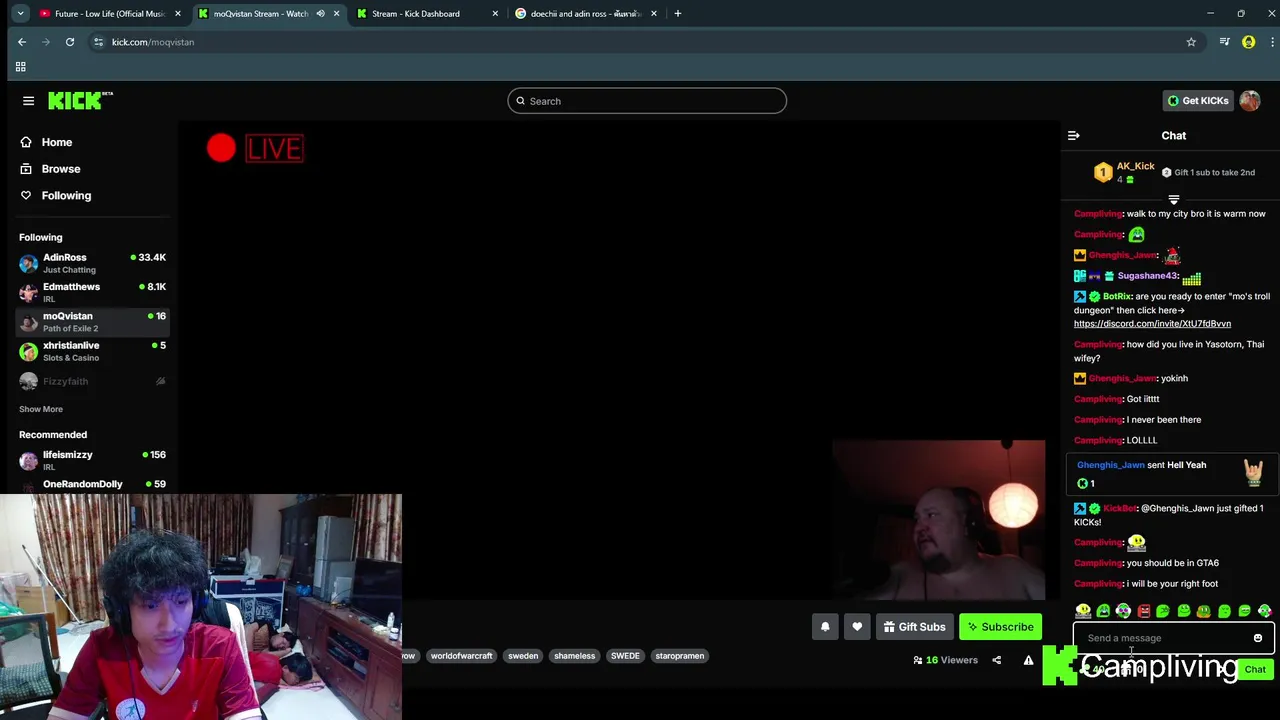Open Following in the sidebar
This screenshot has height=720, width=1280.
(66, 196)
